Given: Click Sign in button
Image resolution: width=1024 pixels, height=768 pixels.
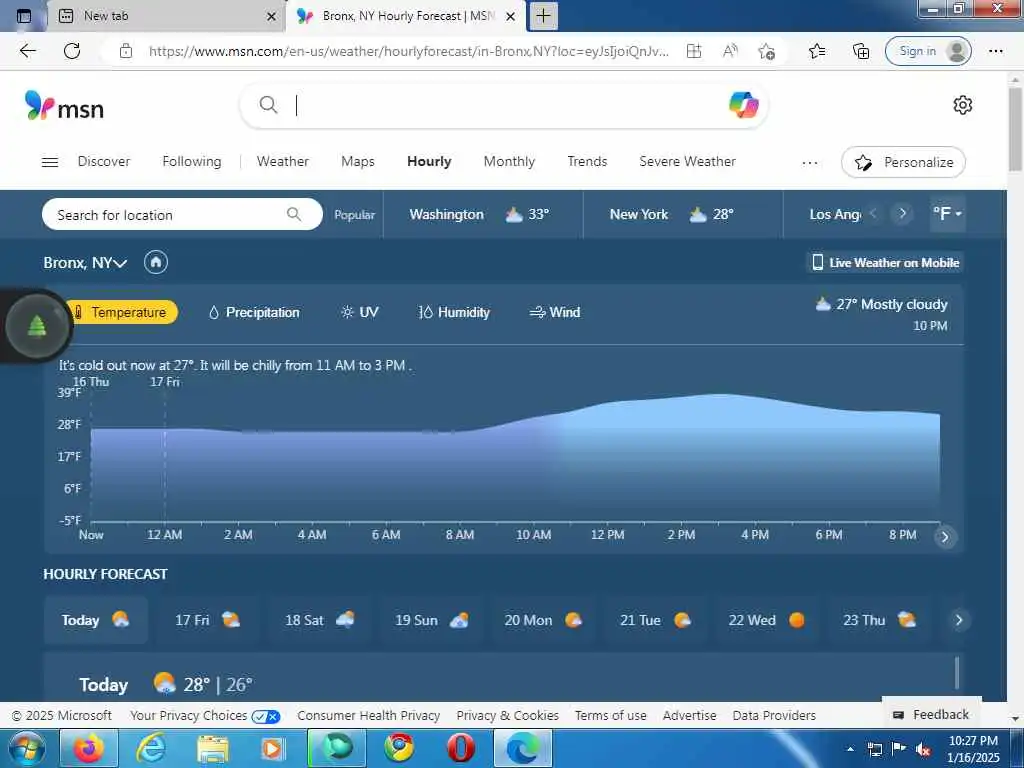Looking at the screenshot, I should pos(928,51).
